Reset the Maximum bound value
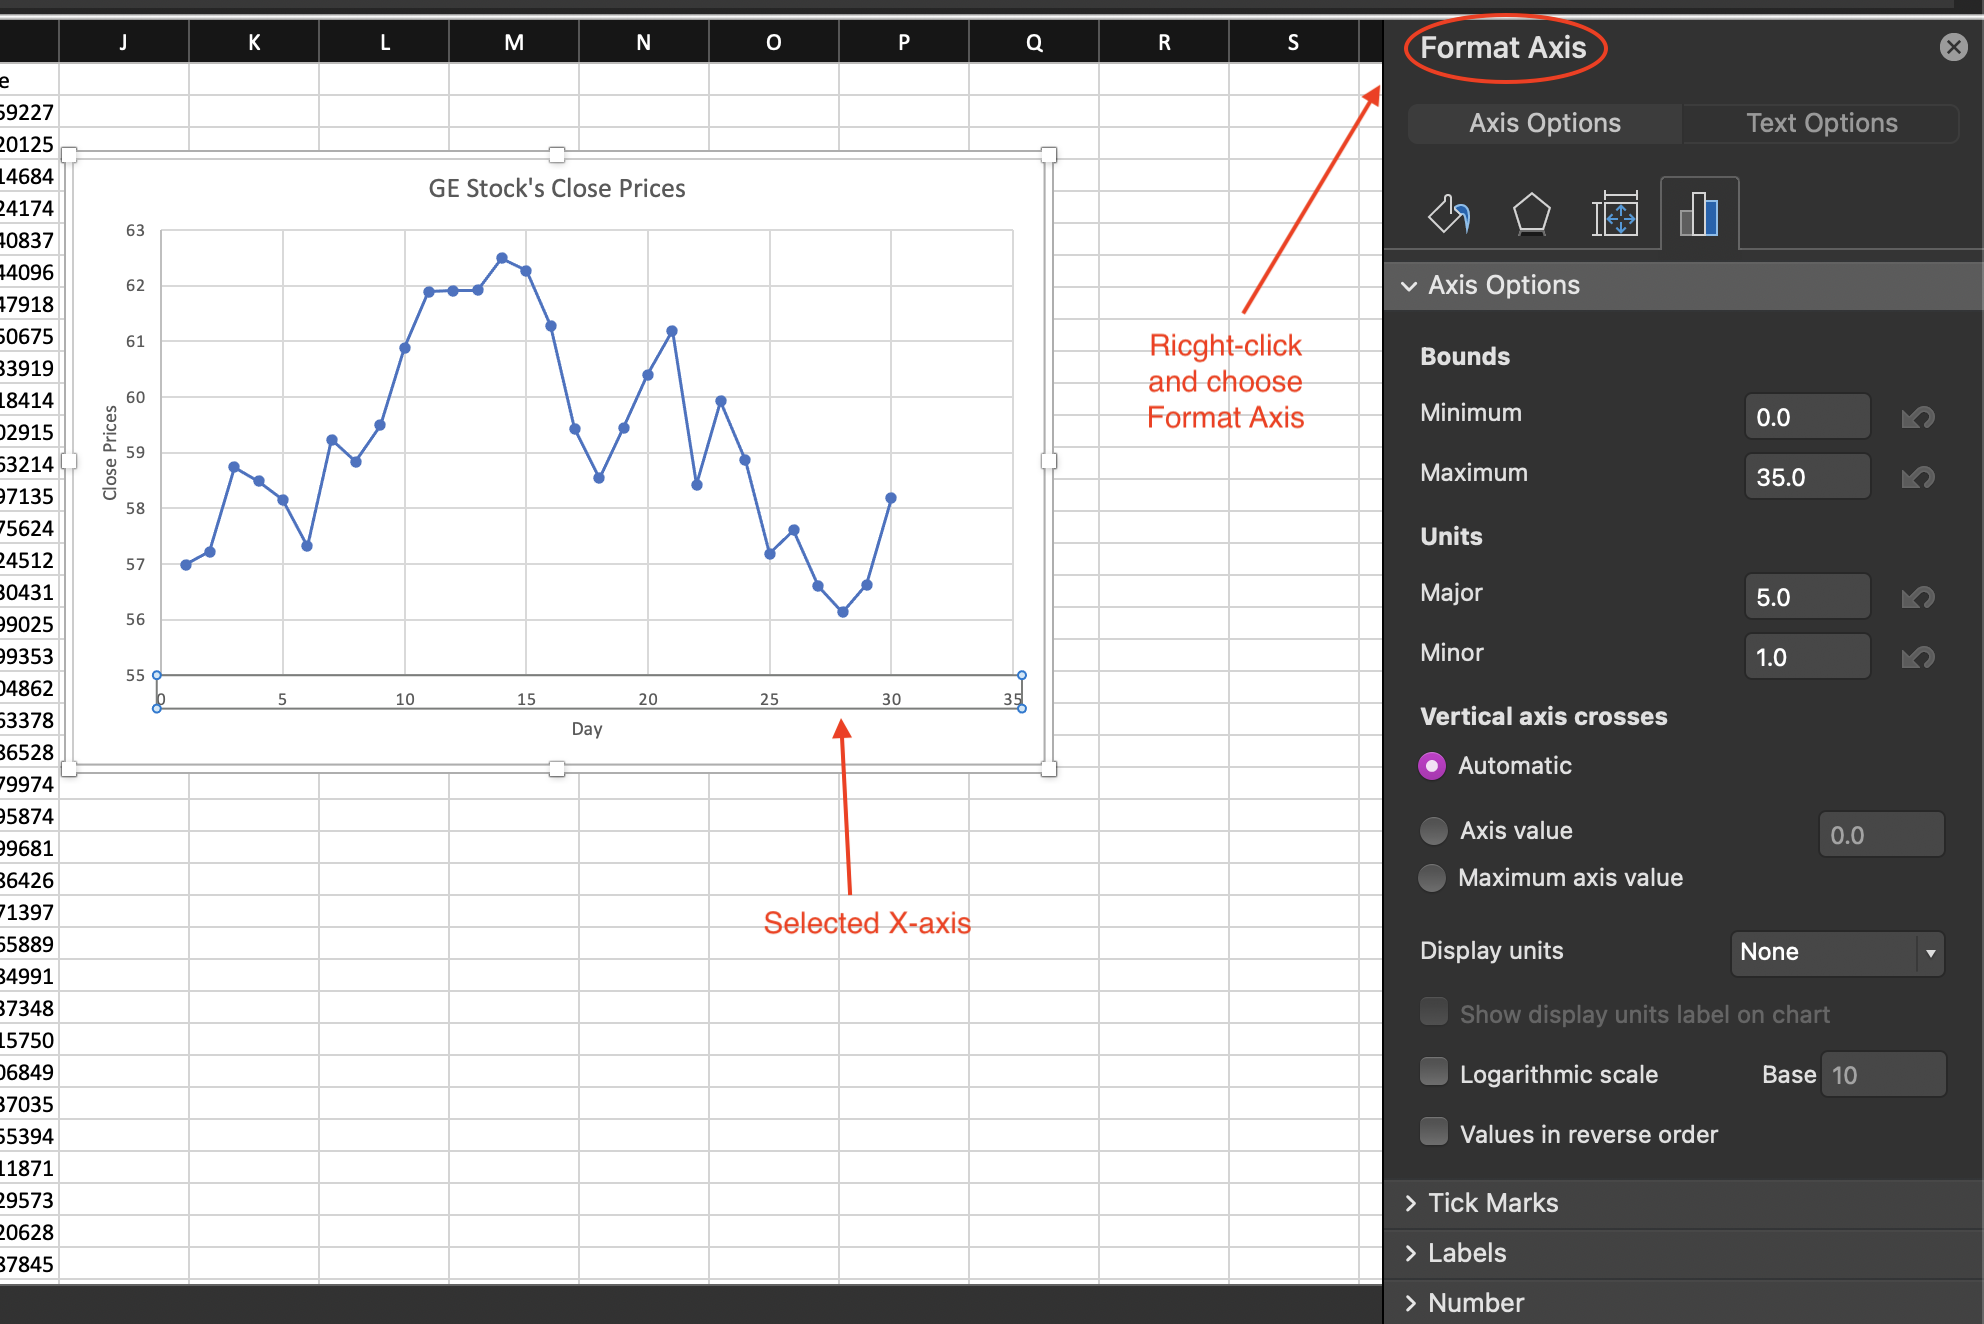The height and width of the screenshot is (1324, 1984). [1917, 477]
